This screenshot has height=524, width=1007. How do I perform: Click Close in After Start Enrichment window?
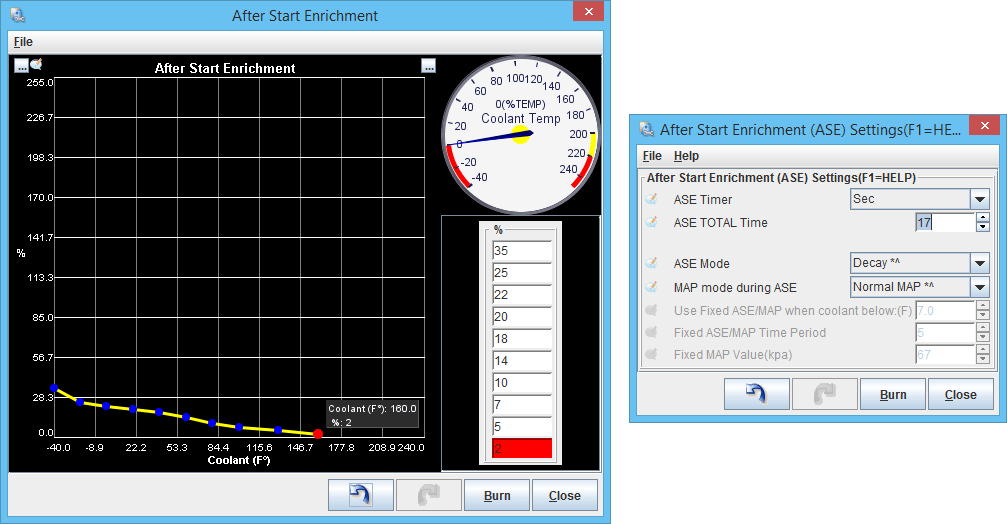pyautogui.click(x=565, y=495)
